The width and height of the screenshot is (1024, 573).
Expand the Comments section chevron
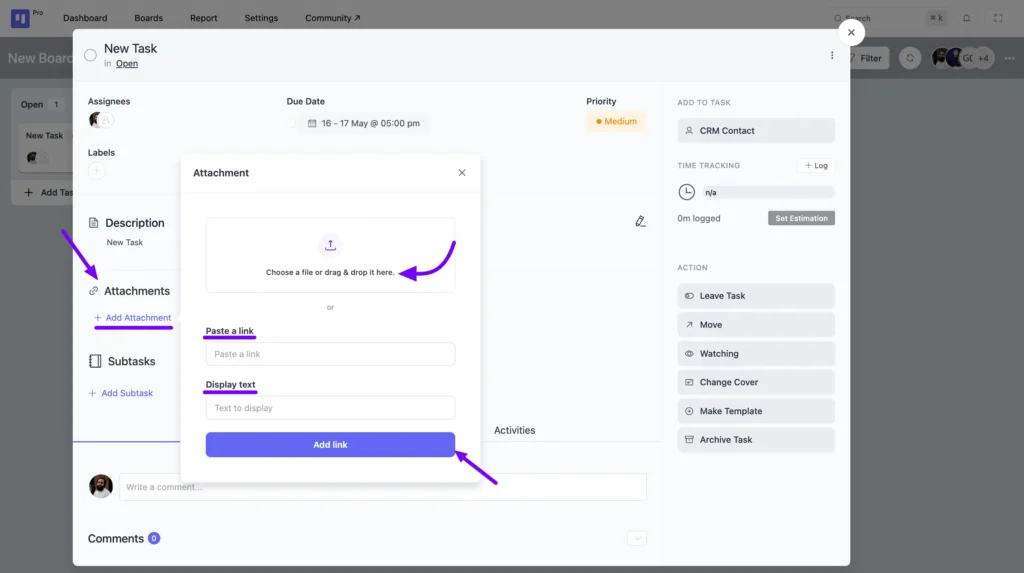coord(637,539)
